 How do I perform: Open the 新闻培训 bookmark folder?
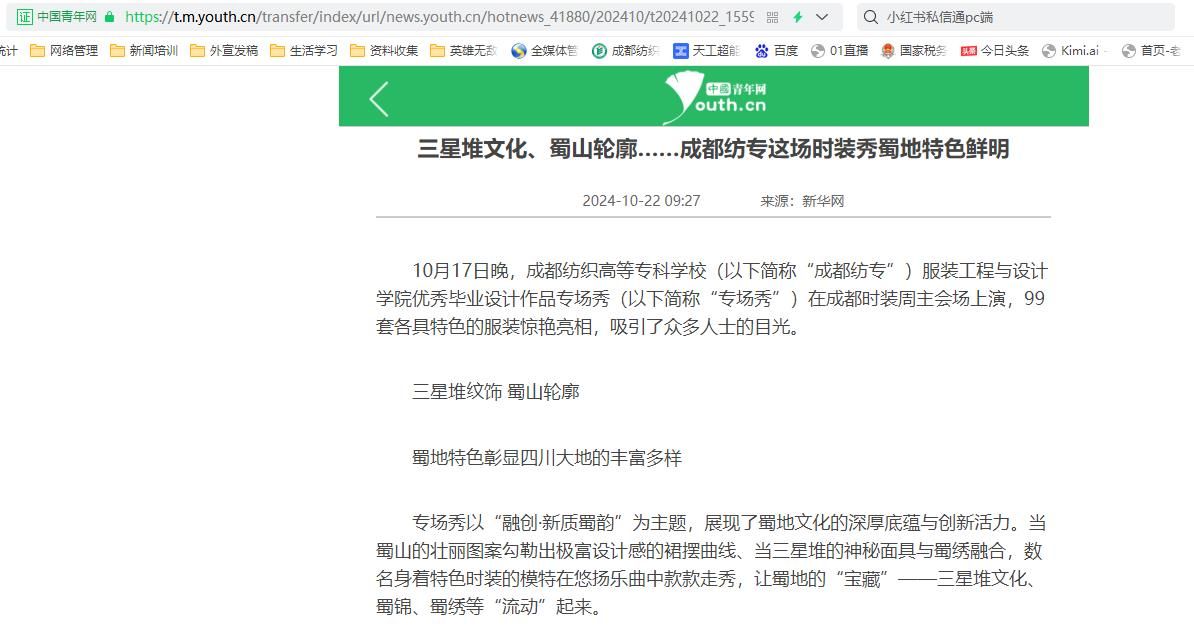pos(144,51)
